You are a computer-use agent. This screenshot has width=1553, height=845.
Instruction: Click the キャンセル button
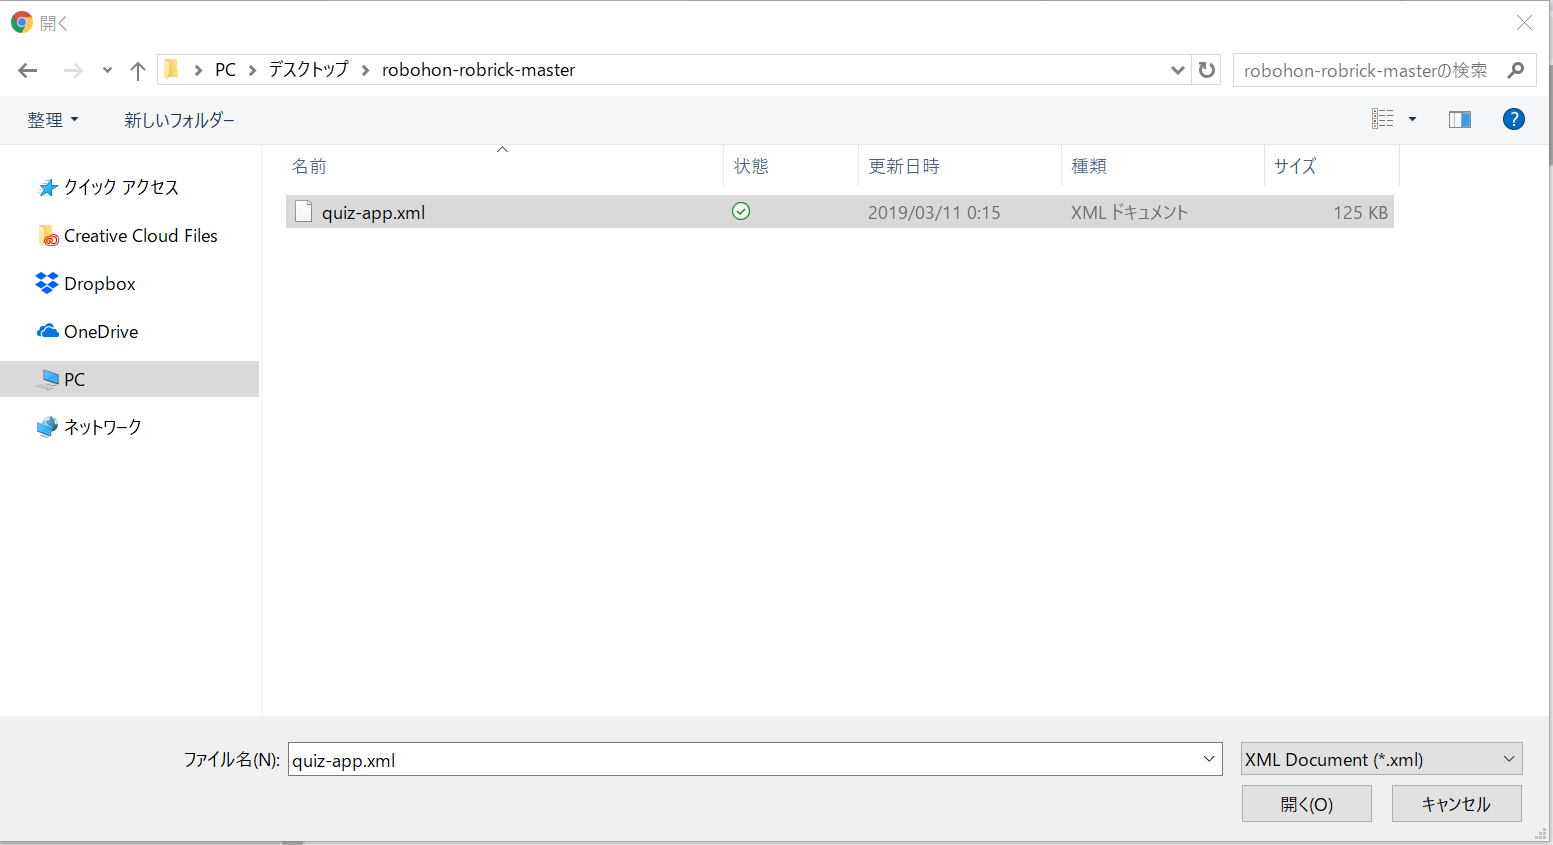point(1456,804)
